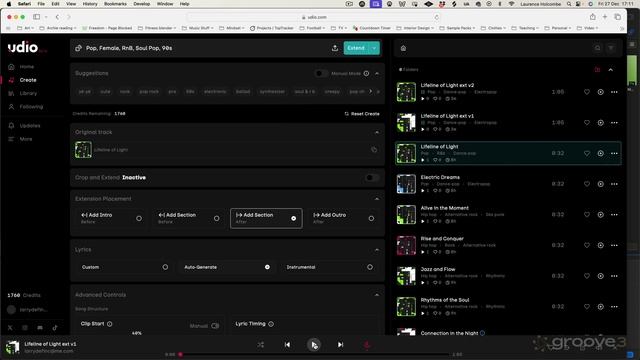Open More in sidebar

(x=26, y=139)
